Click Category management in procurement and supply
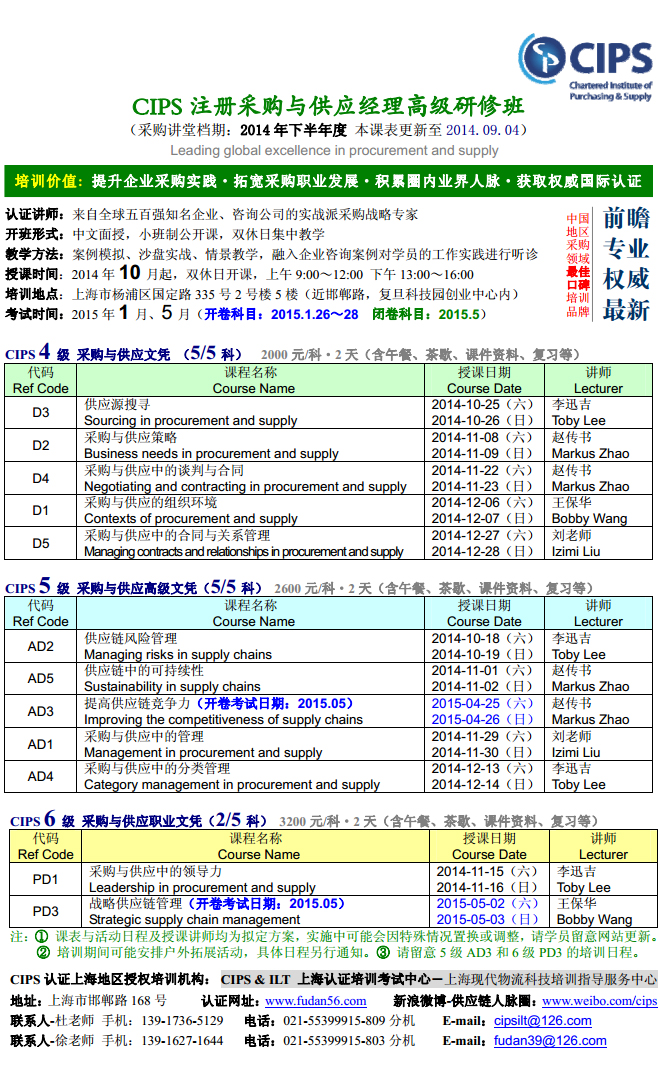Image resolution: width=660 pixels, height=1078 pixels. pos(232,785)
